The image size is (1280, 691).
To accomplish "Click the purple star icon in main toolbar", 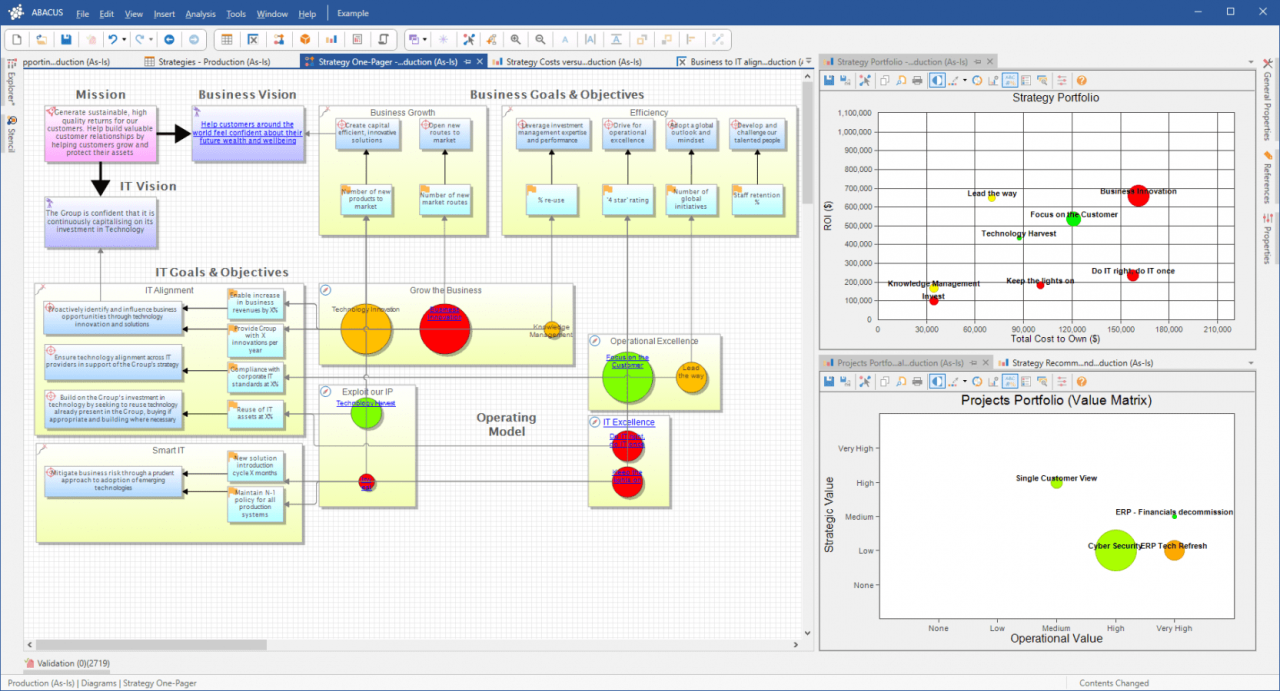I will (x=444, y=39).
